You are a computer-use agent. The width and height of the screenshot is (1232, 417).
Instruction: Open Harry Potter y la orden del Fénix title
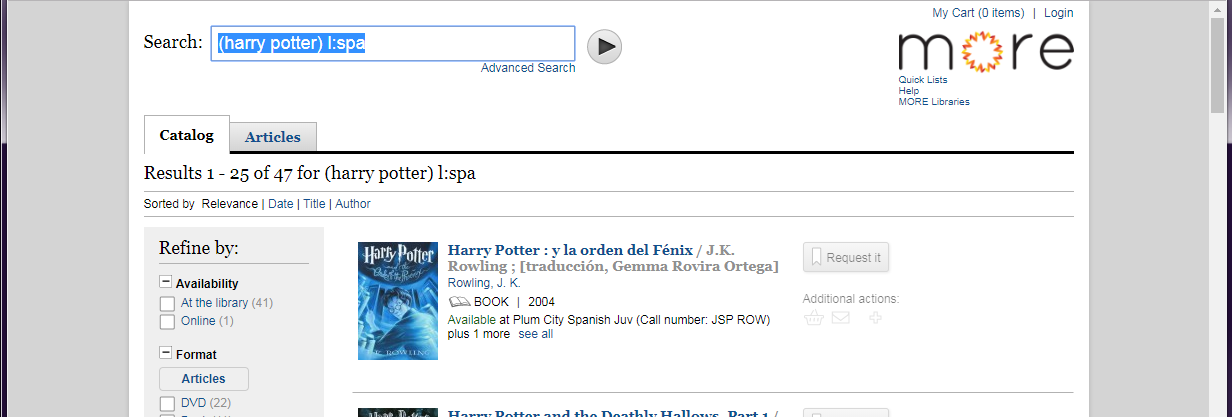(570, 250)
